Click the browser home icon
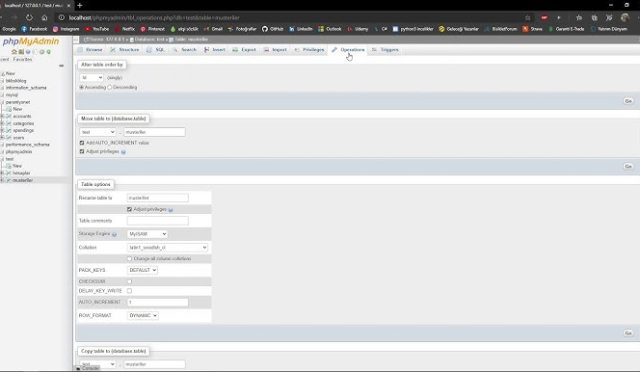 pyautogui.click(x=44, y=18)
